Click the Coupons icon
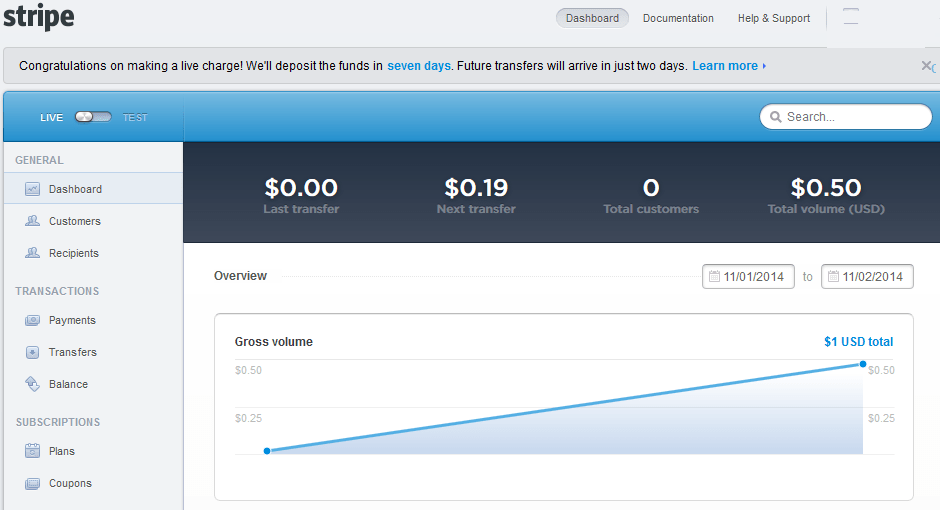 pyautogui.click(x=32, y=483)
